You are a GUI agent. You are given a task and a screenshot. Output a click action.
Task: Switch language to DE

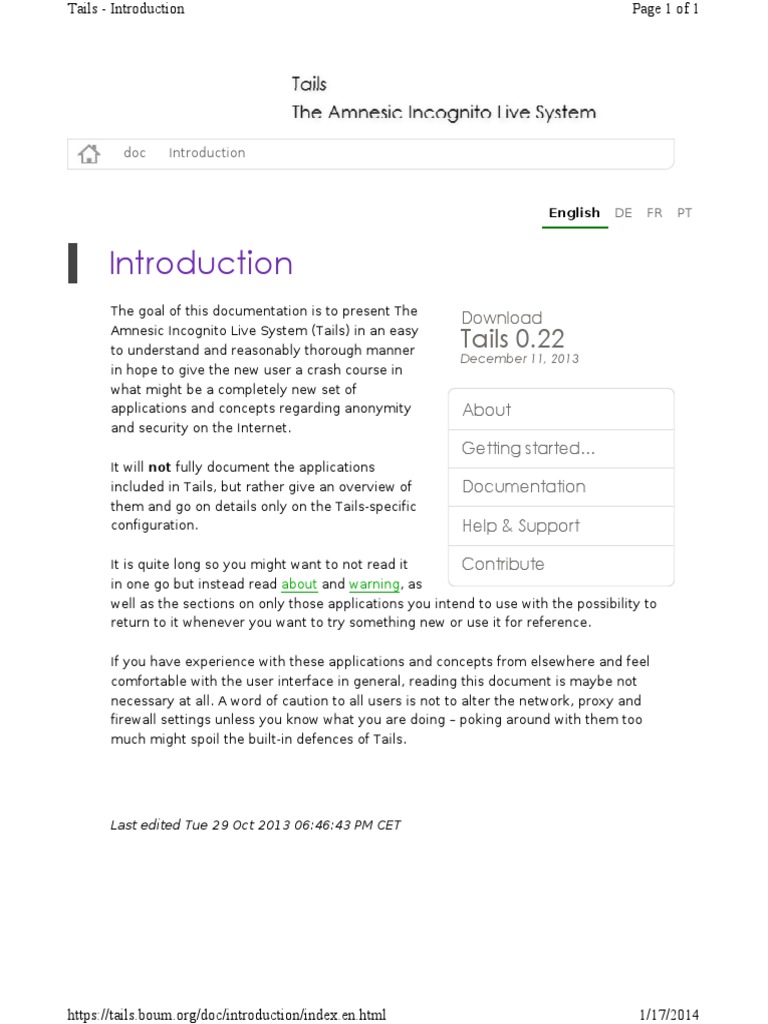[623, 213]
